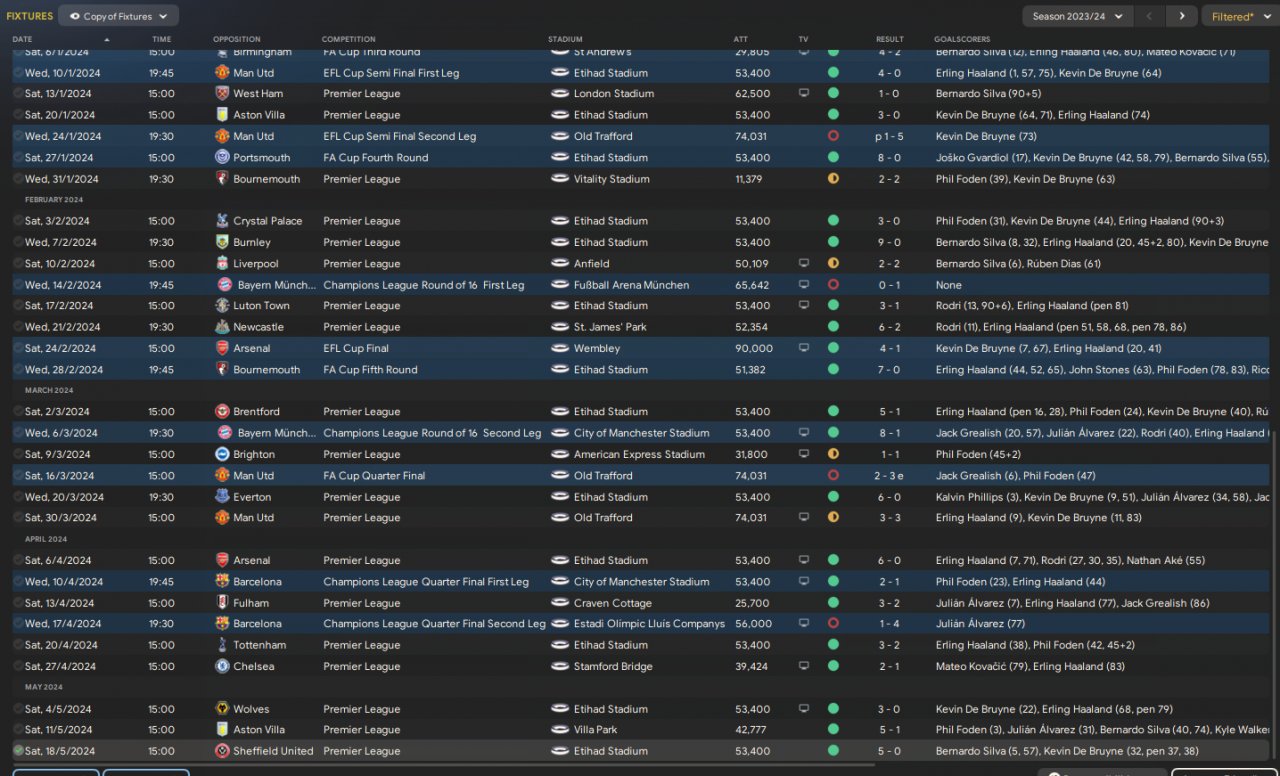Click the goalscorers text for Chelsea match
The image size is (1280, 776).
click(1030, 667)
